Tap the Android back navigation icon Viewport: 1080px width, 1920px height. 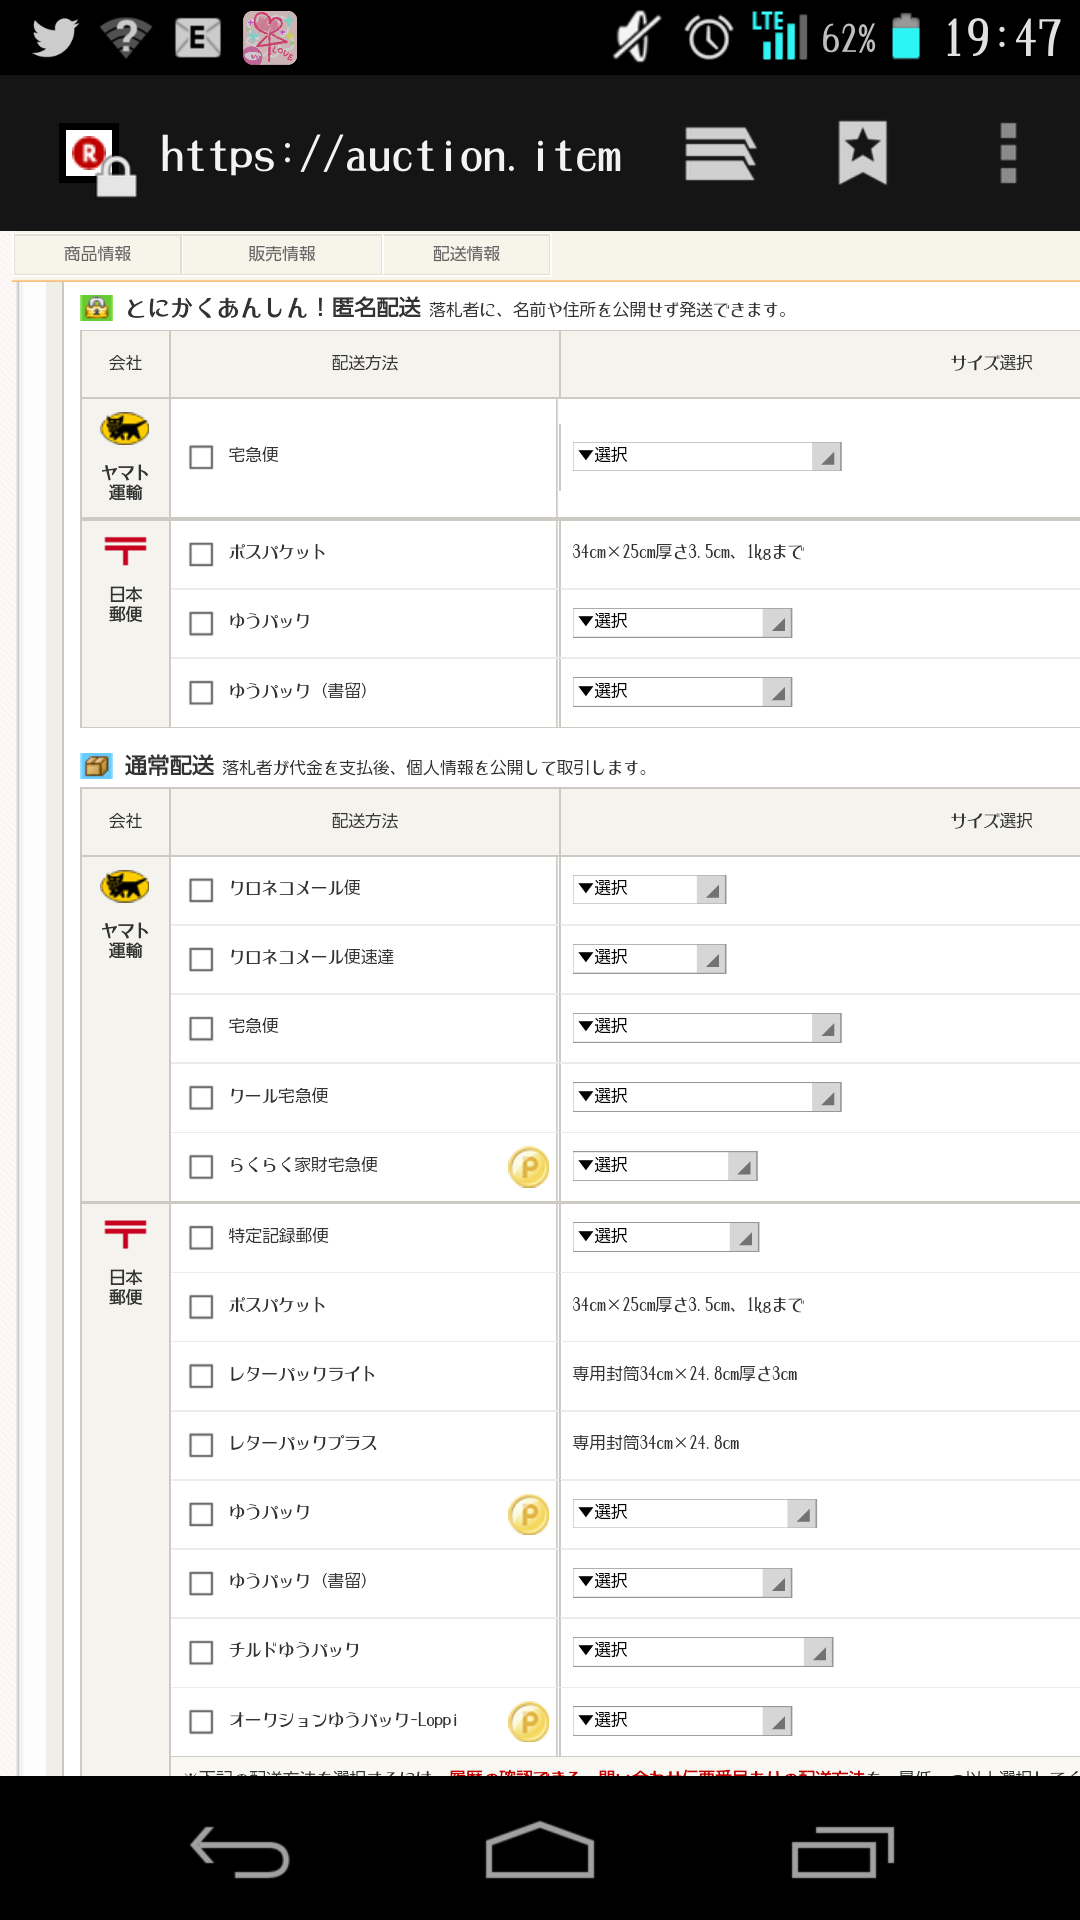pos(240,1852)
